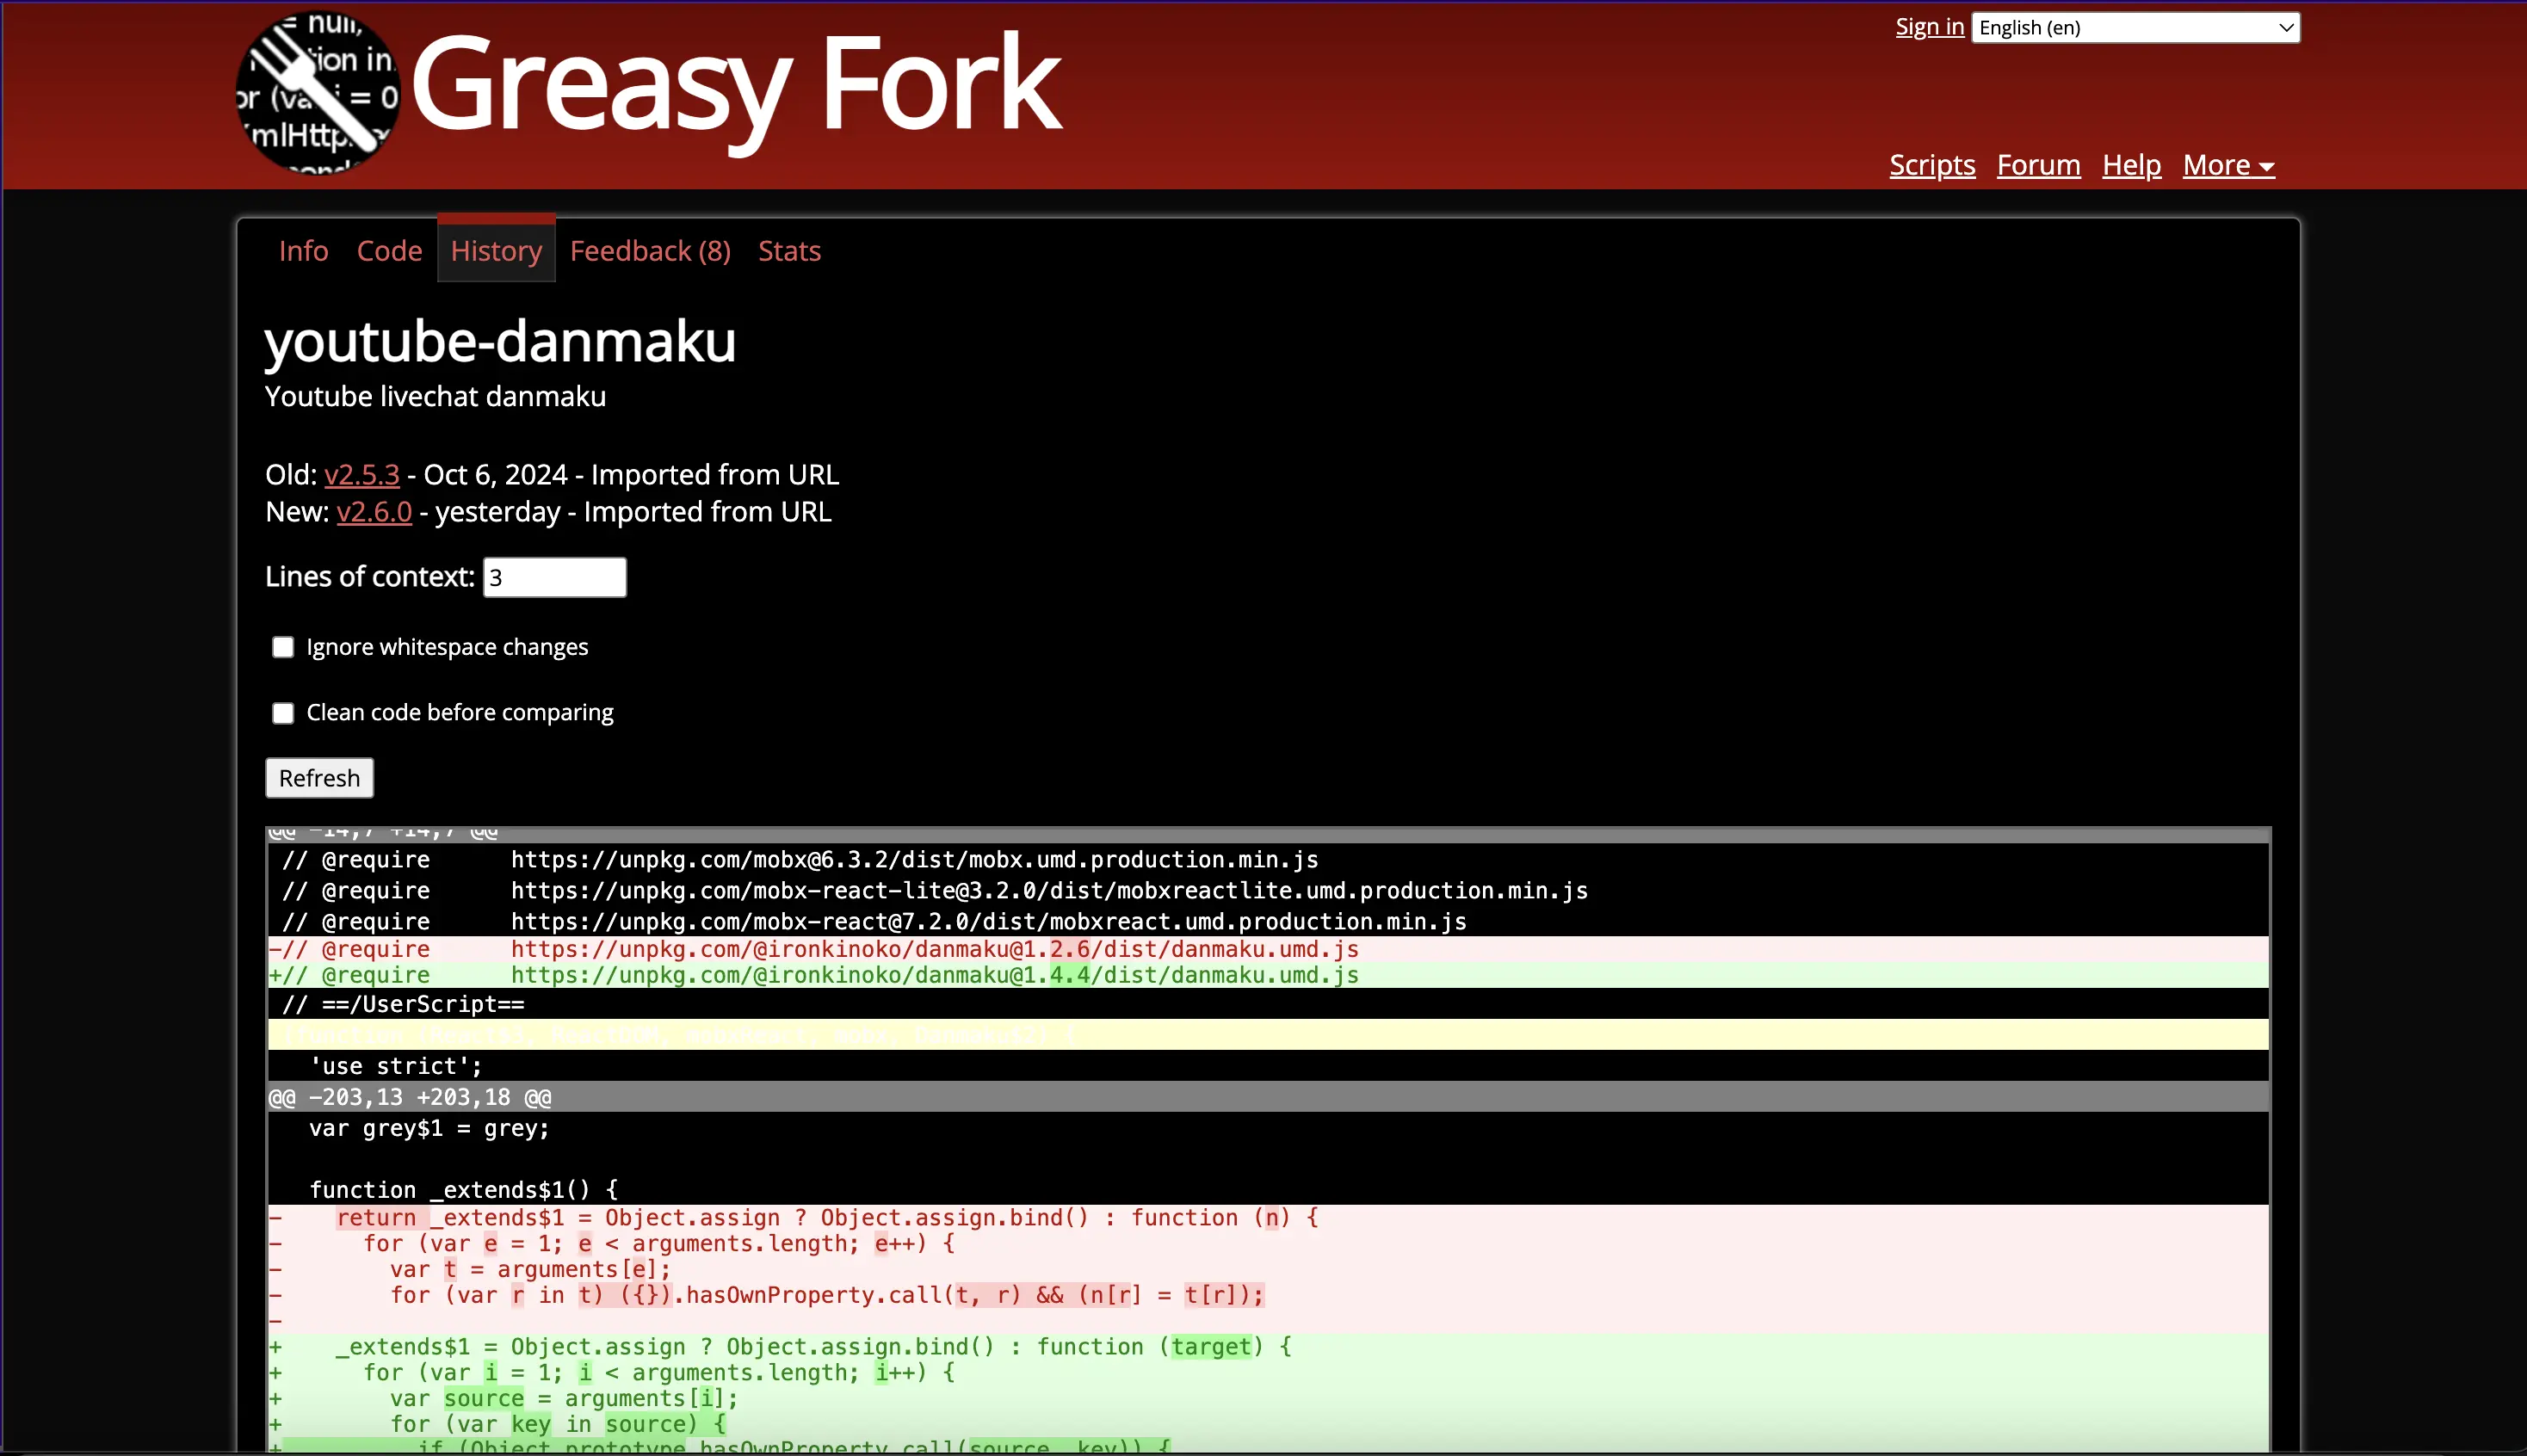Click the Refresh button

point(319,778)
